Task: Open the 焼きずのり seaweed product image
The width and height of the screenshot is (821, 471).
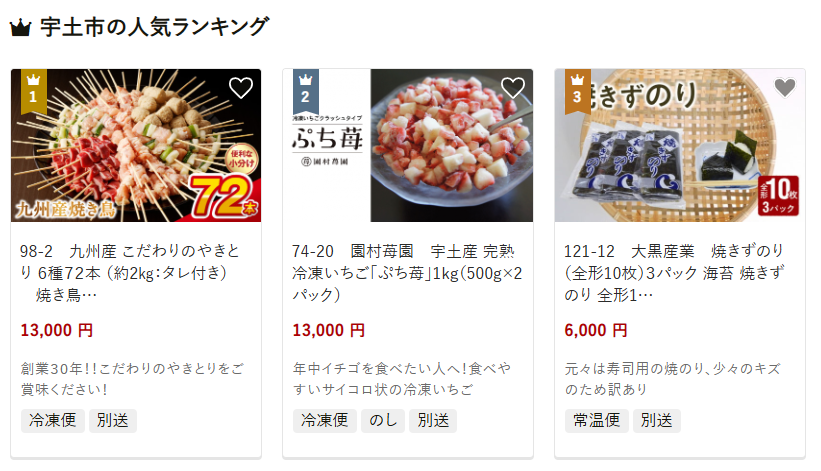Action: [x=680, y=145]
